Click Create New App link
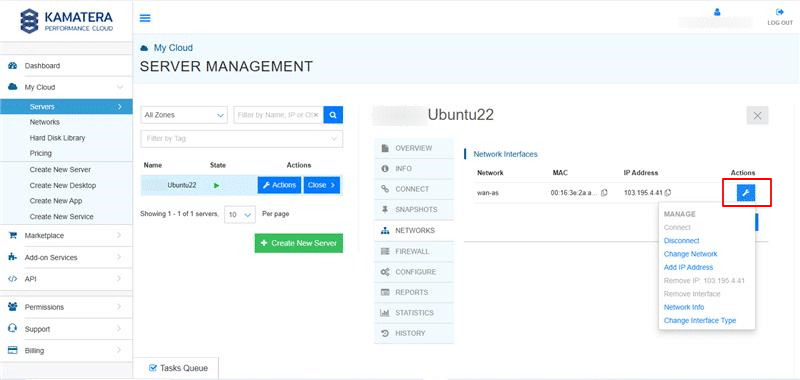 pos(56,201)
